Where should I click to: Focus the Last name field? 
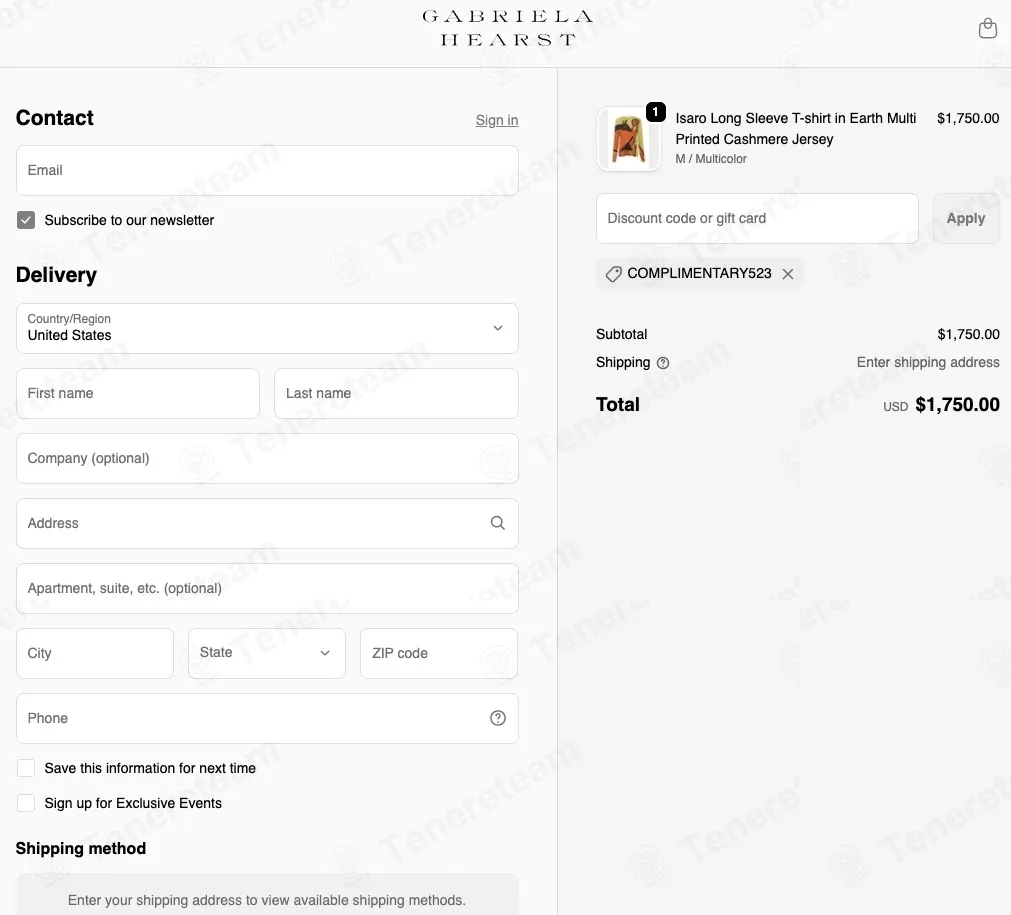(x=396, y=393)
